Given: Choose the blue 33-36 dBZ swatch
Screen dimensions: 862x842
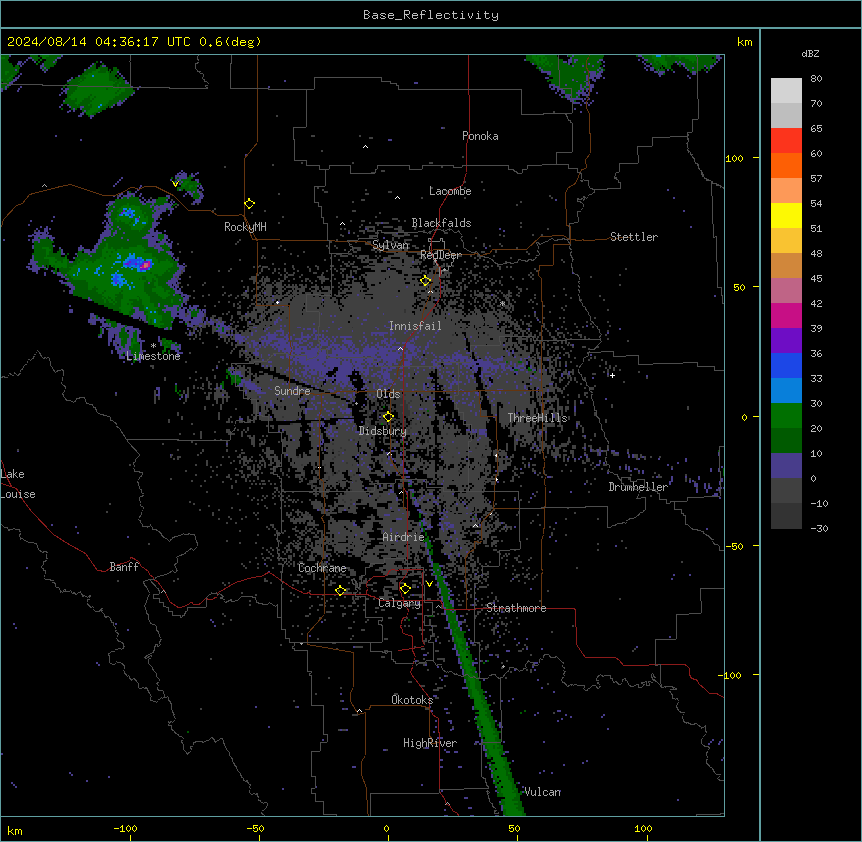Looking at the screenshot, I should [x=786, y=365].
